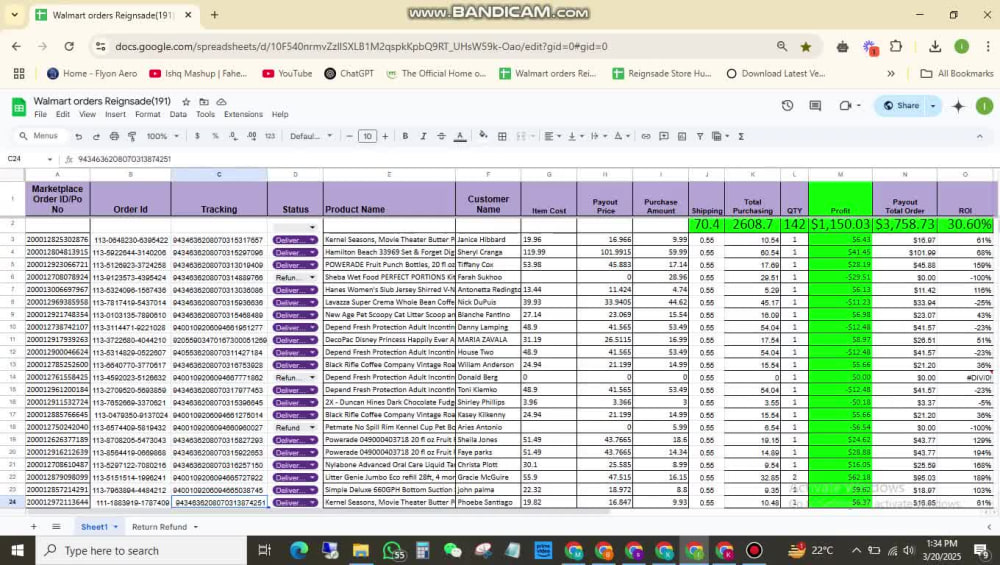Open the All Bookmarks folder
1000x565 pixels.
957,73
